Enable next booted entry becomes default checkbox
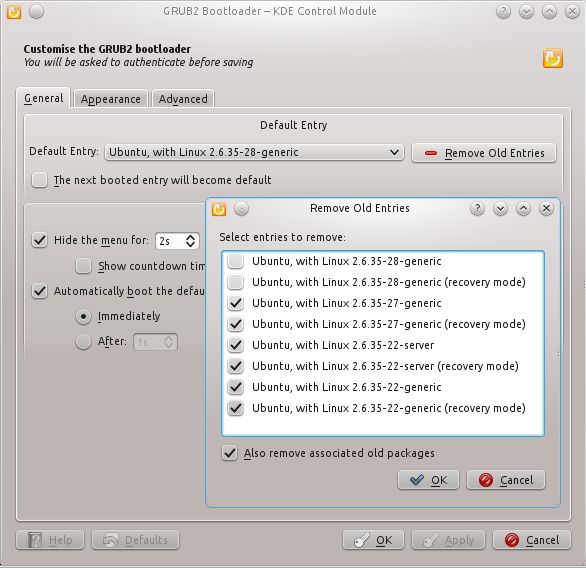The width and height of the screenshot is (586, 568). click(39, 180)
